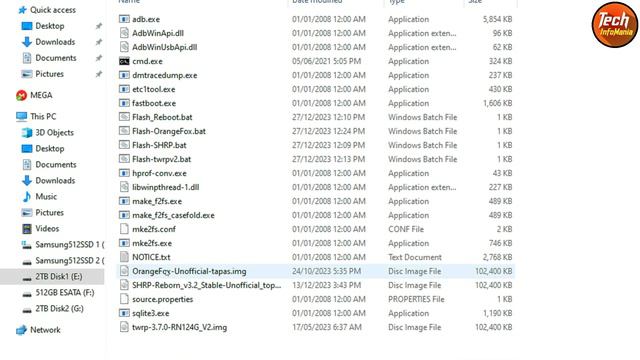Viewport: 640px width, 360px height.
Task: Open pinned Desktop under Quick access
Action: coord(49,26)
